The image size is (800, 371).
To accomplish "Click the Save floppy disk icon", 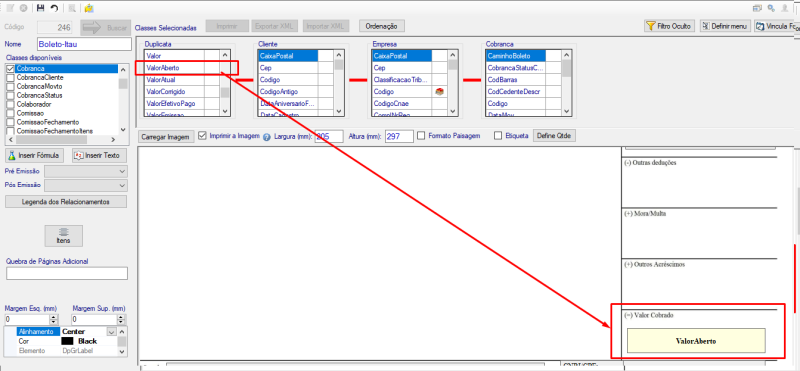I will click(x=41, y=8).
